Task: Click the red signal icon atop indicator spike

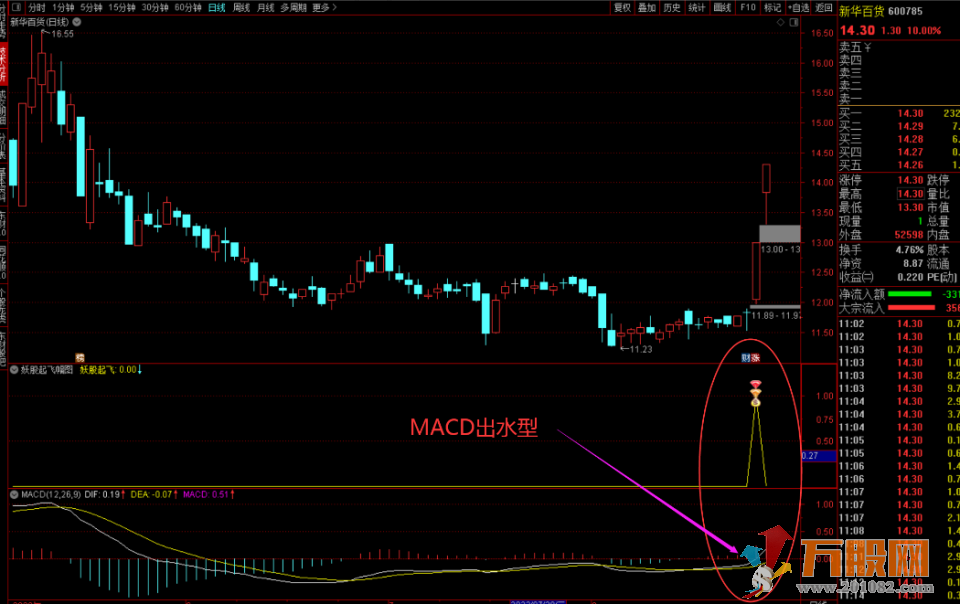Action: (x=756, y=384)
